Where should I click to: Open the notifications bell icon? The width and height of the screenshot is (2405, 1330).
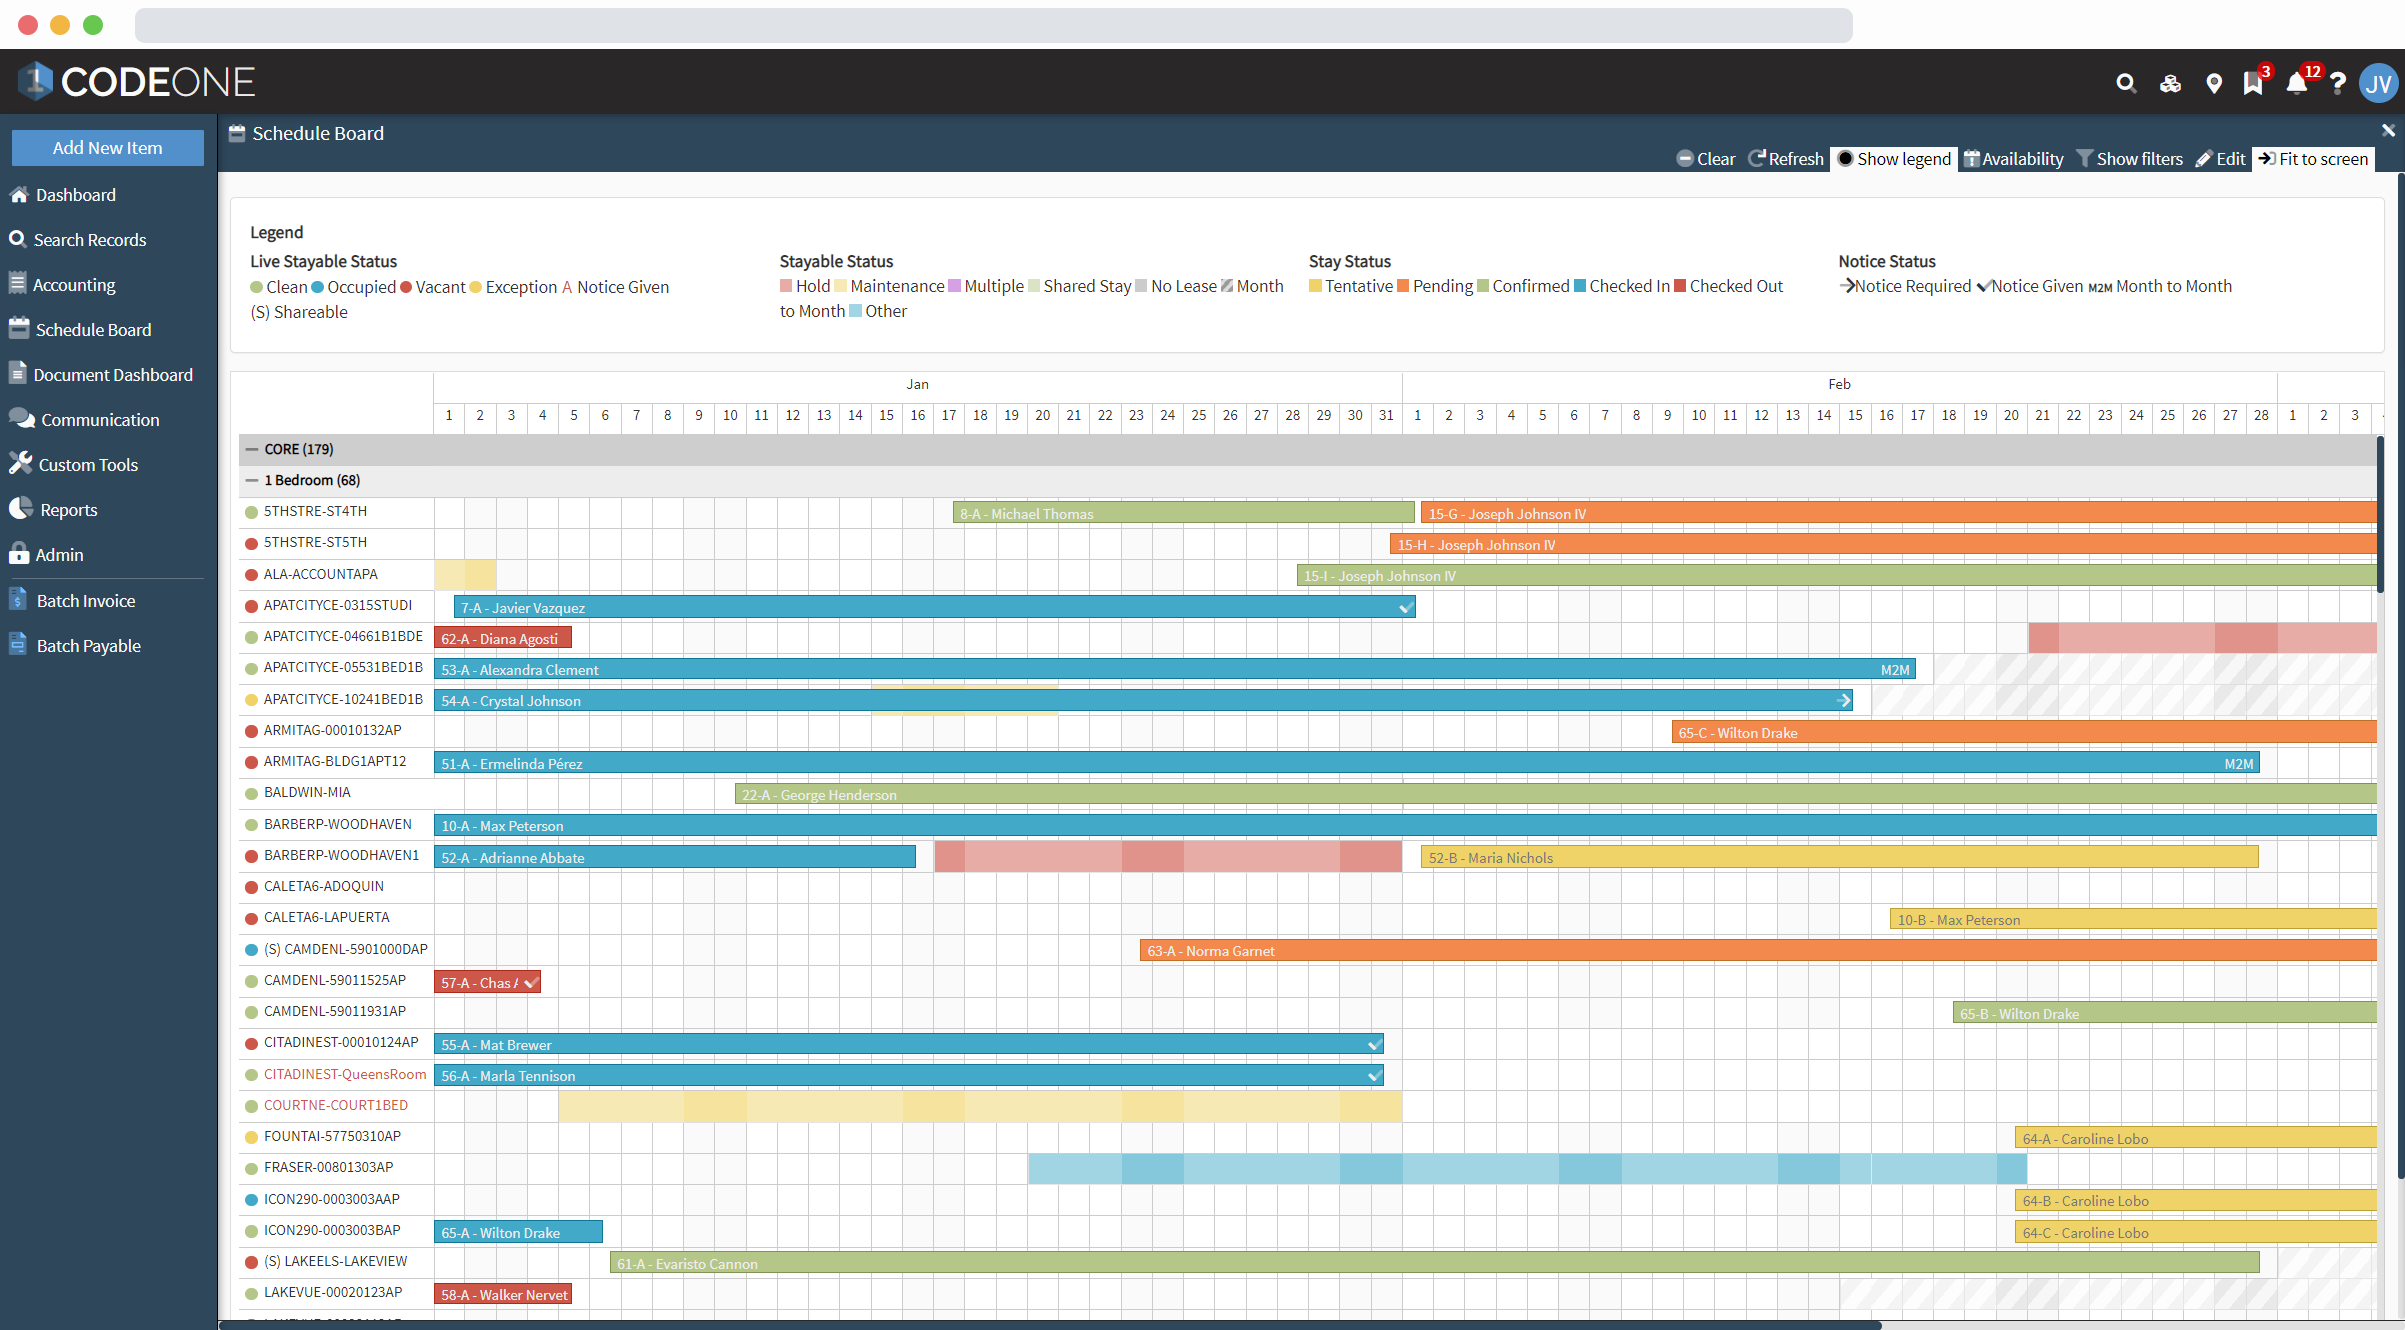(2298, 83)
